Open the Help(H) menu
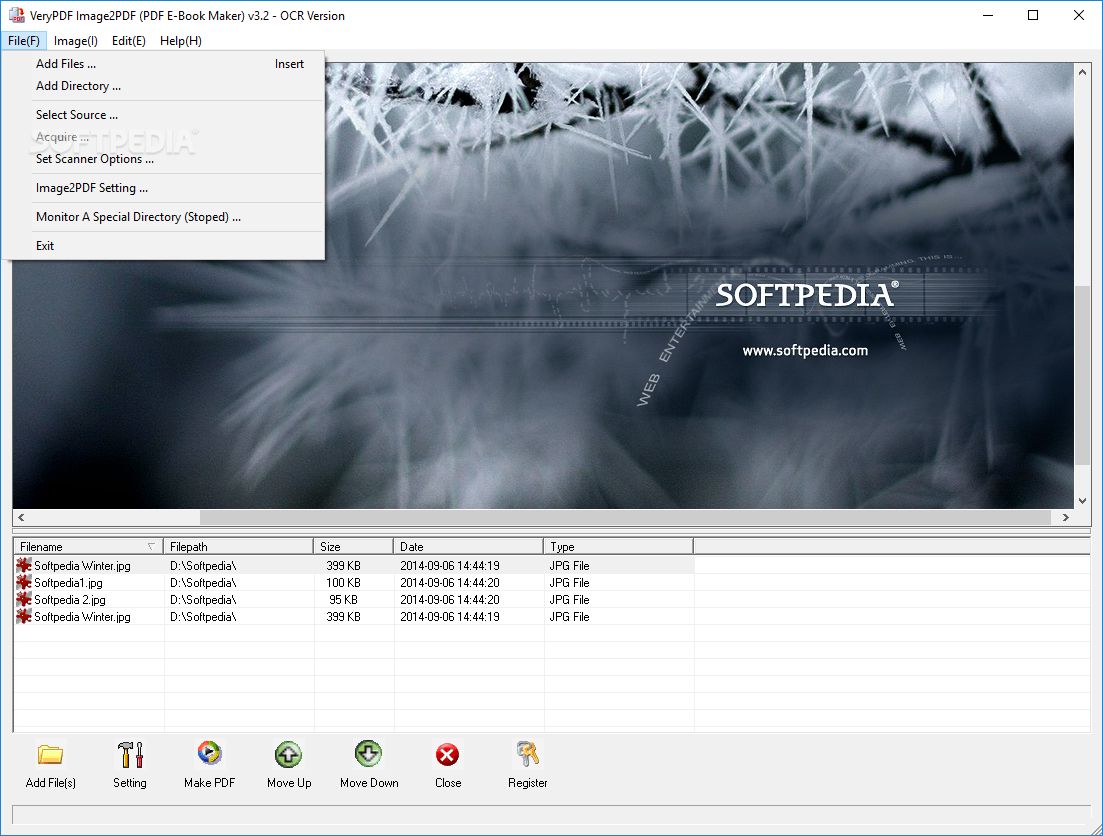Image resolution: width=1103 pixels, height=836 pixels. (181, 41)
